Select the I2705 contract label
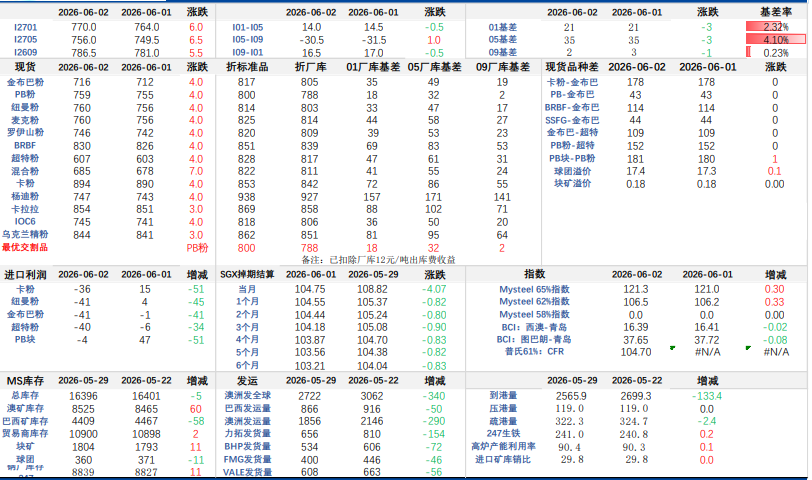 (x=25, y=39)
